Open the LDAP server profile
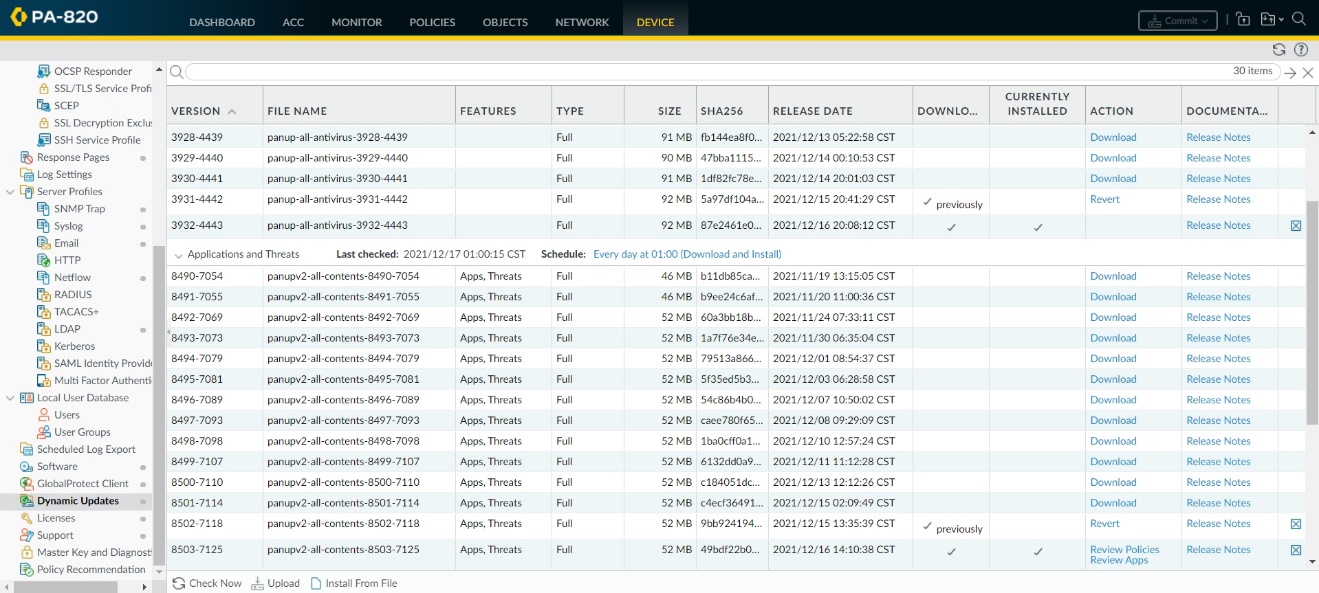The width and height of the screenshot is (1319, 593). tap(67, 329)
